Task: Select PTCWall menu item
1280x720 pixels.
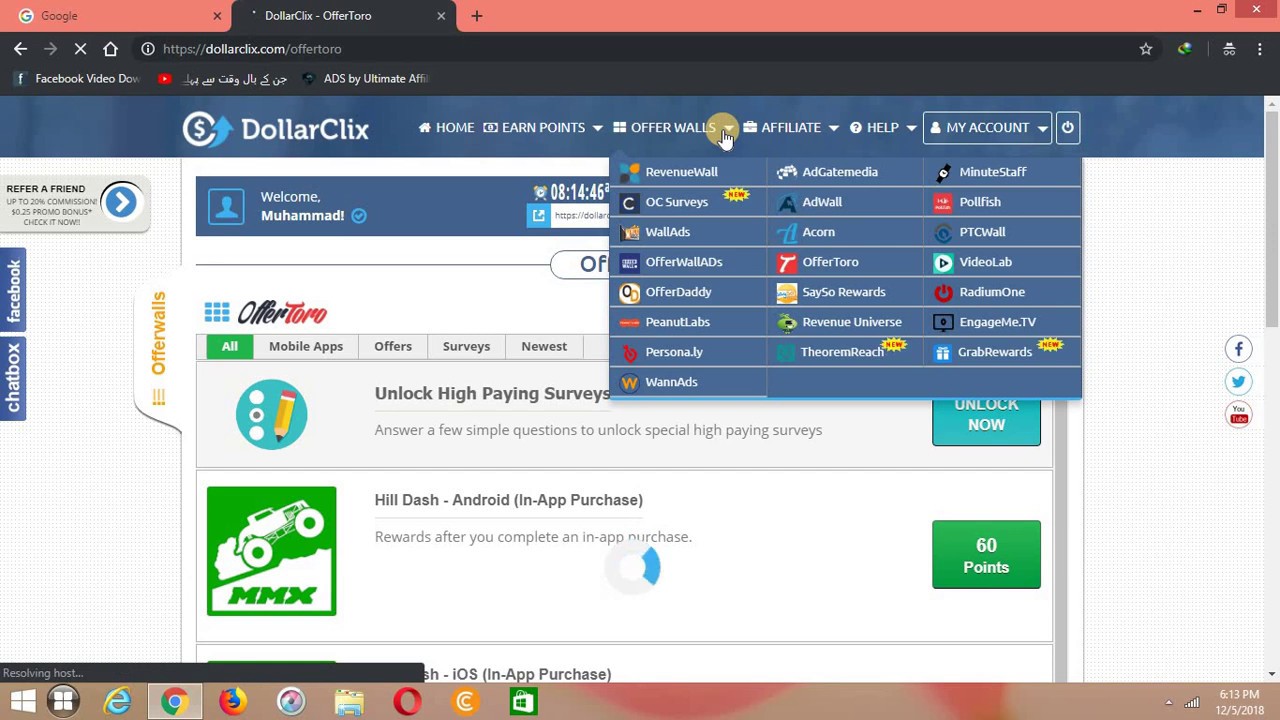Action: pyautogui.click(x=1002, y=232)
